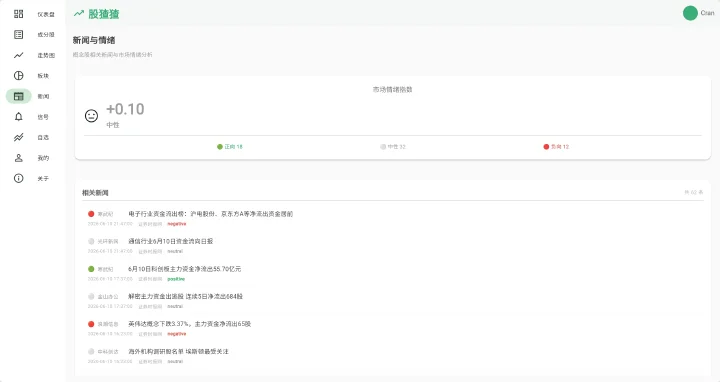Click the 共 62 条 news count
The height and width of the screenshot is (382, 720).
click(693, 192)
